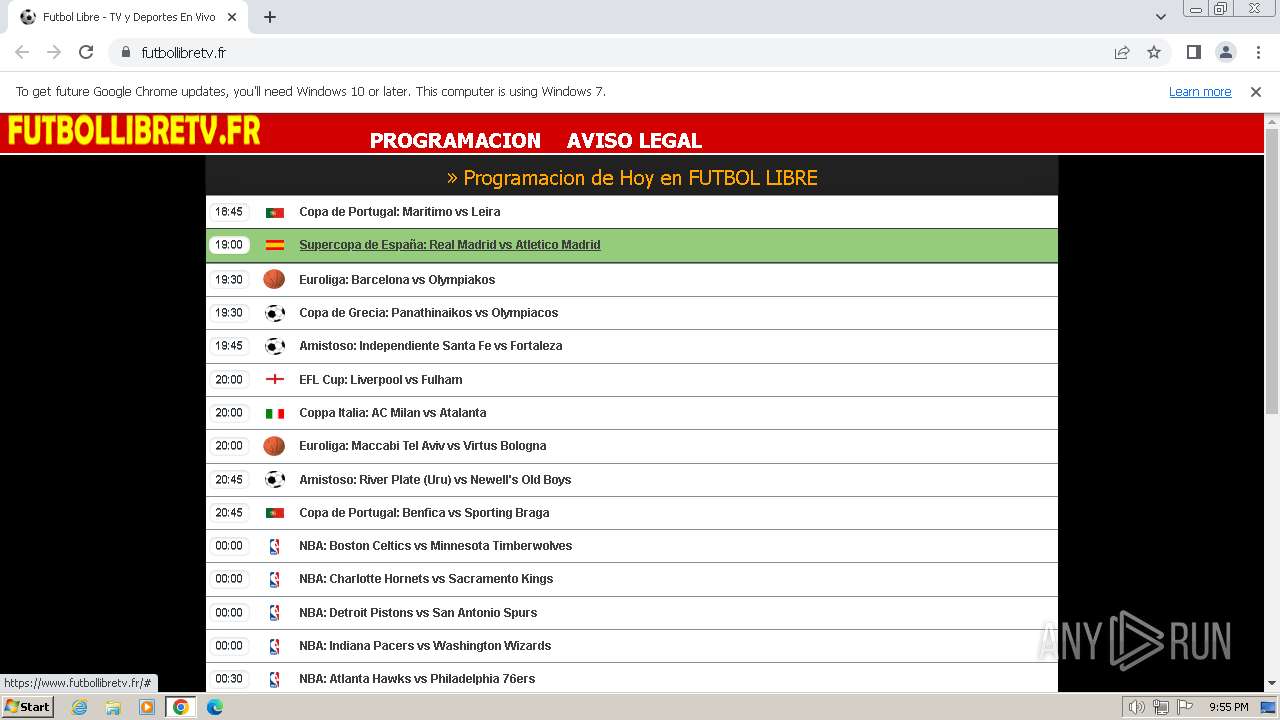Open NBA: Atlanta Hawks vs Philadelphia 76ers

click(x=417, y=679)
